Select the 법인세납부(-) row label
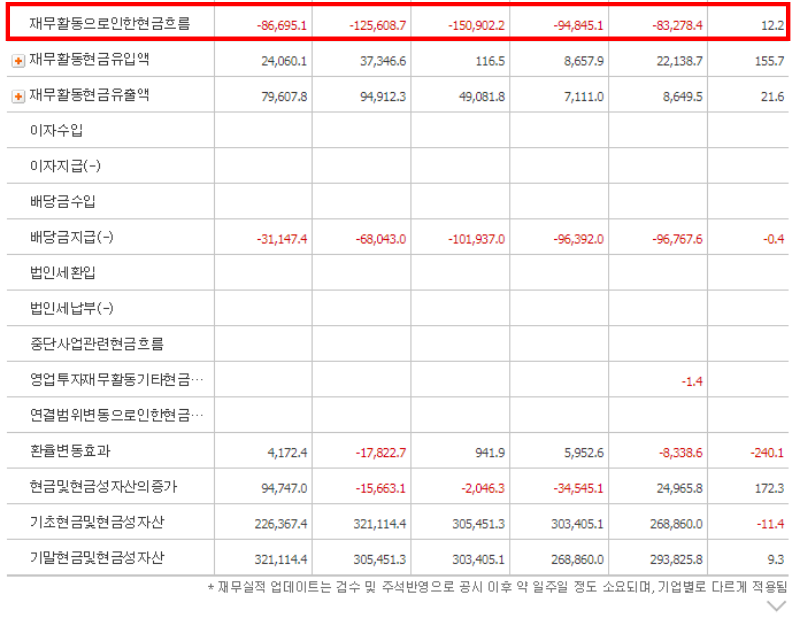 [71, 309]
